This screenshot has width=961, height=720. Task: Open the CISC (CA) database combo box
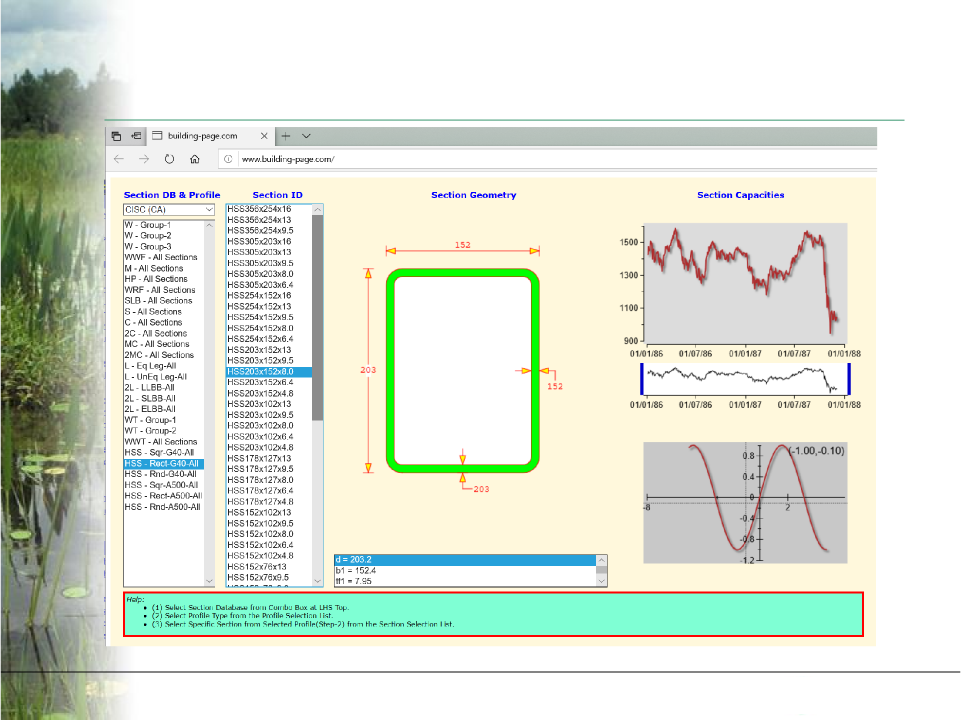pos(169,210)
